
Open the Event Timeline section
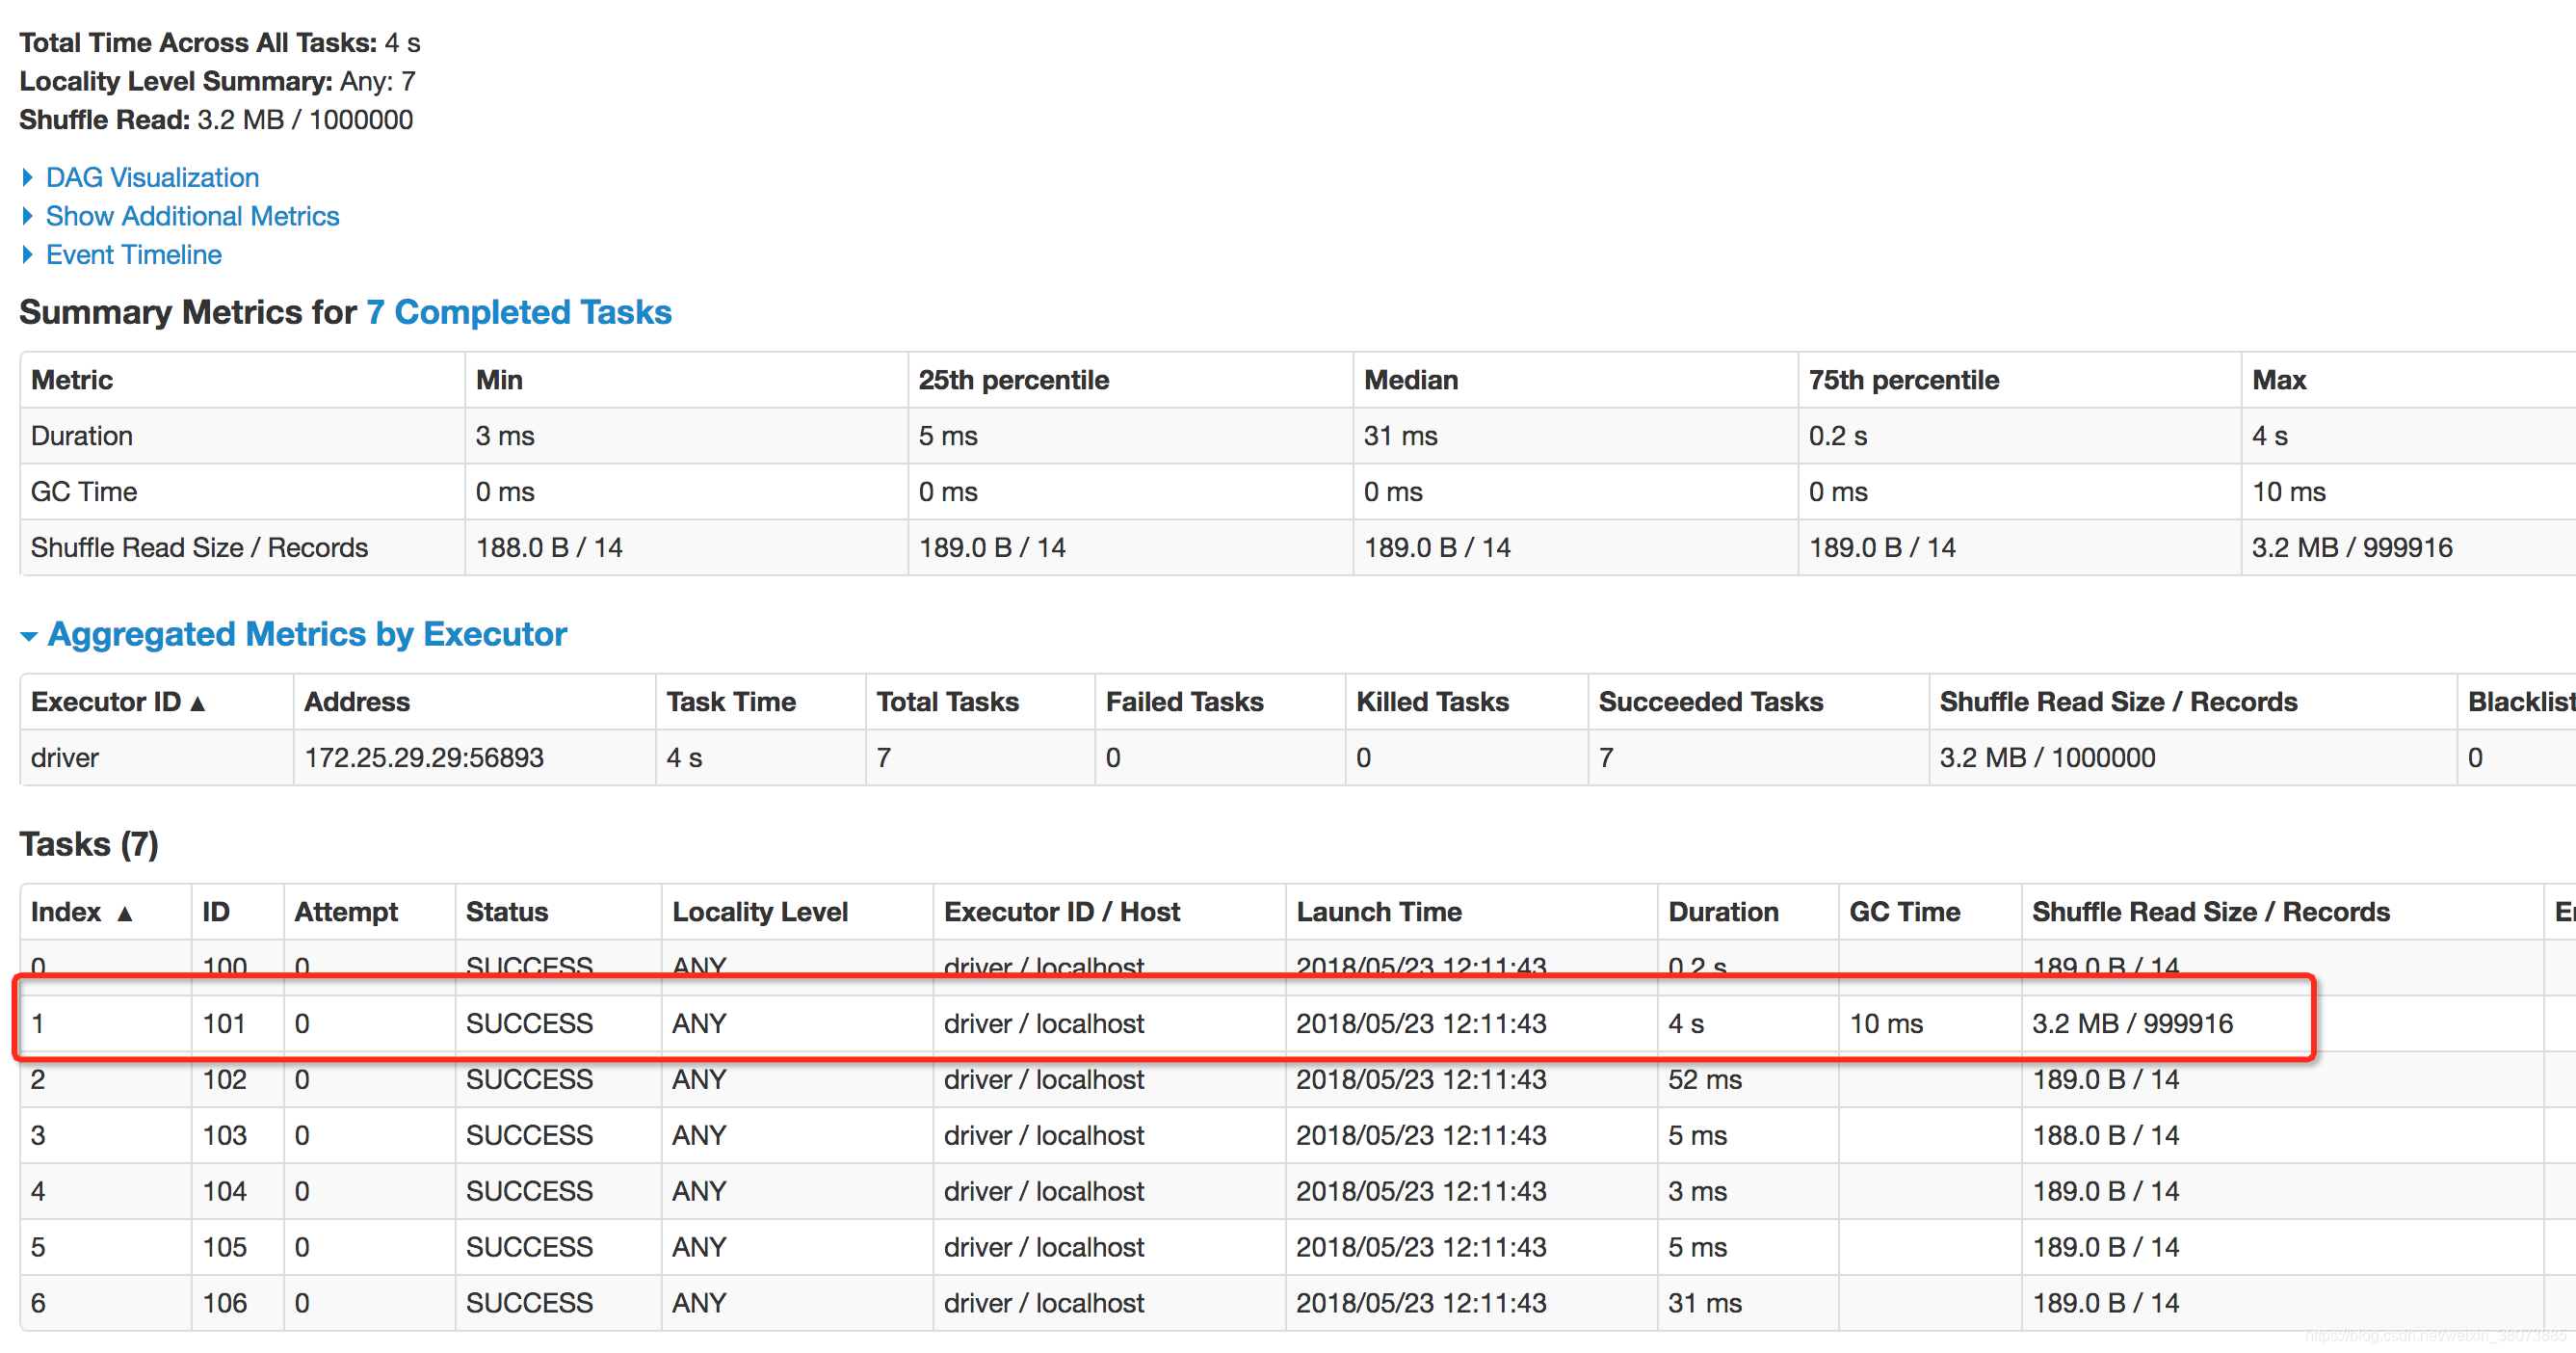(133, 255)
